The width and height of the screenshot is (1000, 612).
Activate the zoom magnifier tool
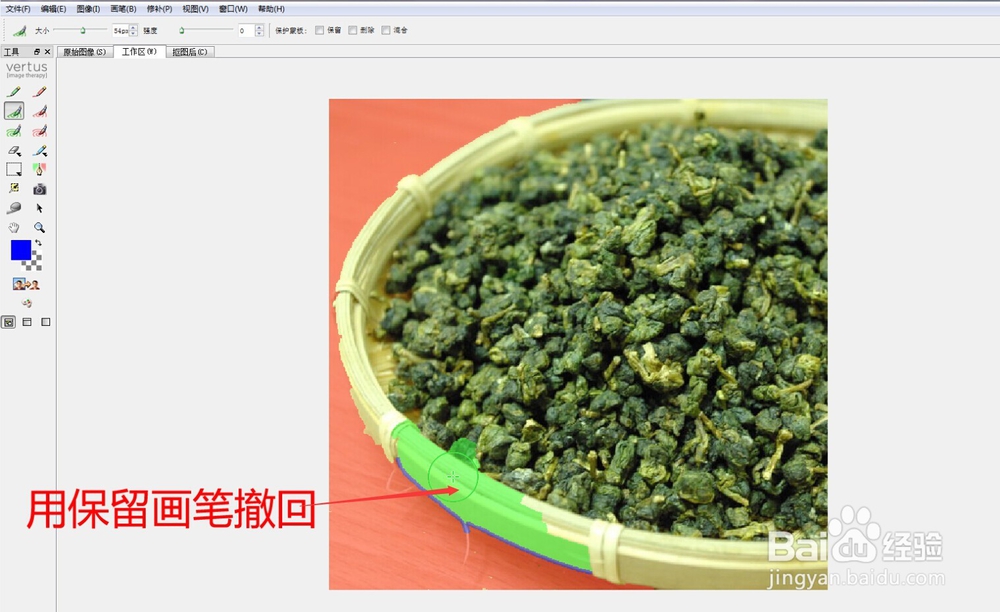coord(38,227)
